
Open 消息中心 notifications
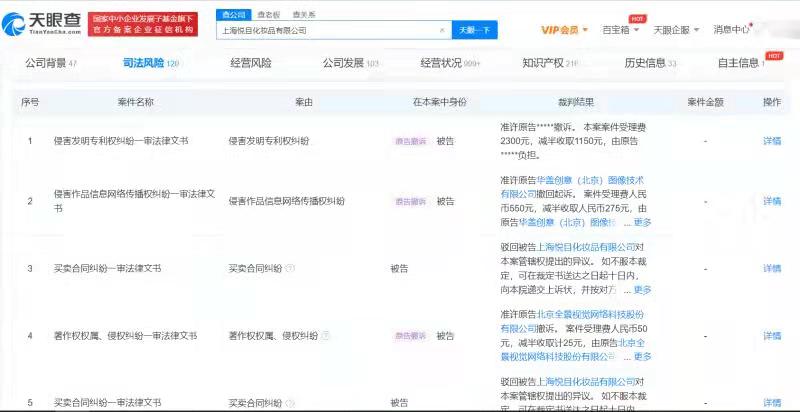[732, 30]
